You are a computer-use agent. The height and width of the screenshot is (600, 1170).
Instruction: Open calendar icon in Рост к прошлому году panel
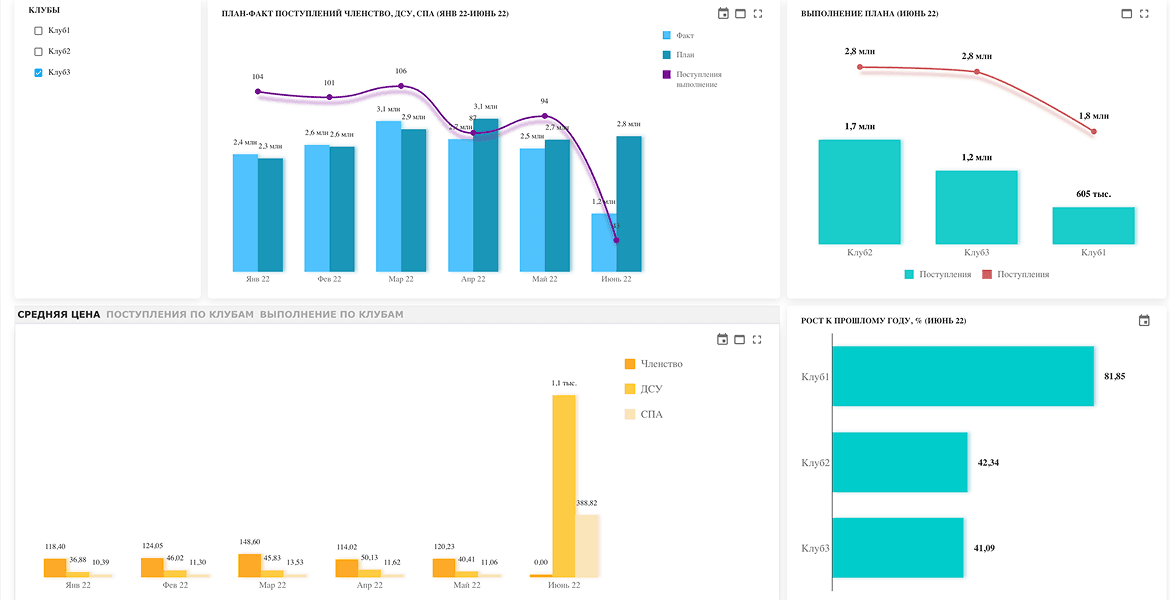point(1144,321)
